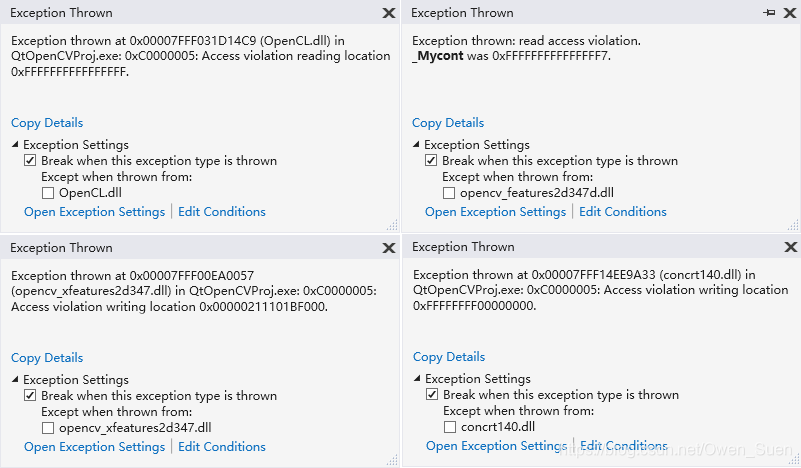Edit Conditions for the OpenCL.dll exception
Image resolution: width=801 pixels, height=468 pixels.
click(221, 212)
